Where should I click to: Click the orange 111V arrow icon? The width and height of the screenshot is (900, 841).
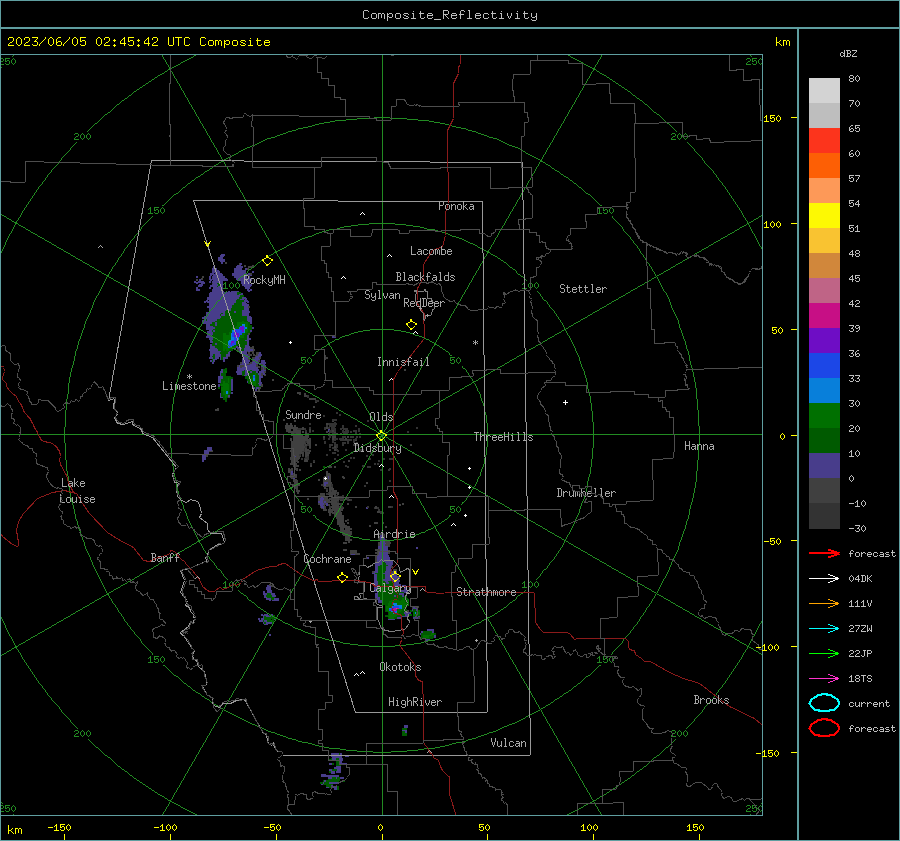click(x=824, y=603)
